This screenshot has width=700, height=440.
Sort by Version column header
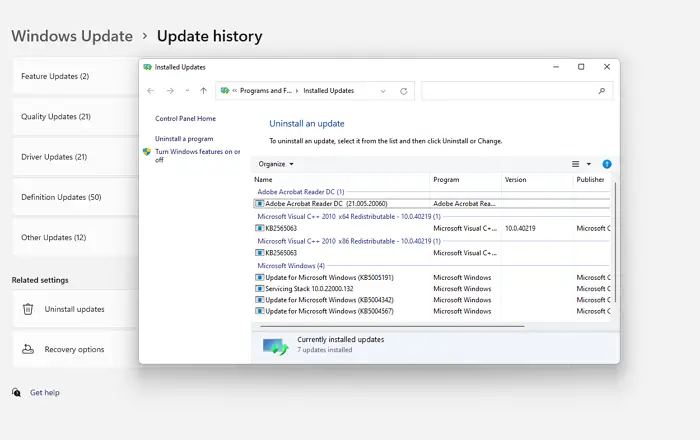pos(537,180)
